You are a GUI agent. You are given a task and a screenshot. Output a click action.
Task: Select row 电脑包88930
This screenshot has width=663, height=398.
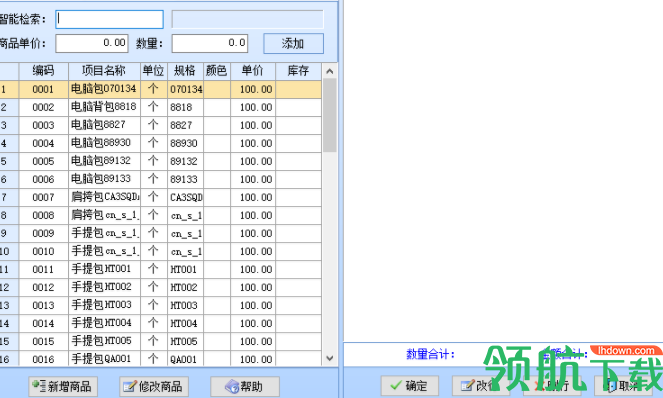(161, 143)
